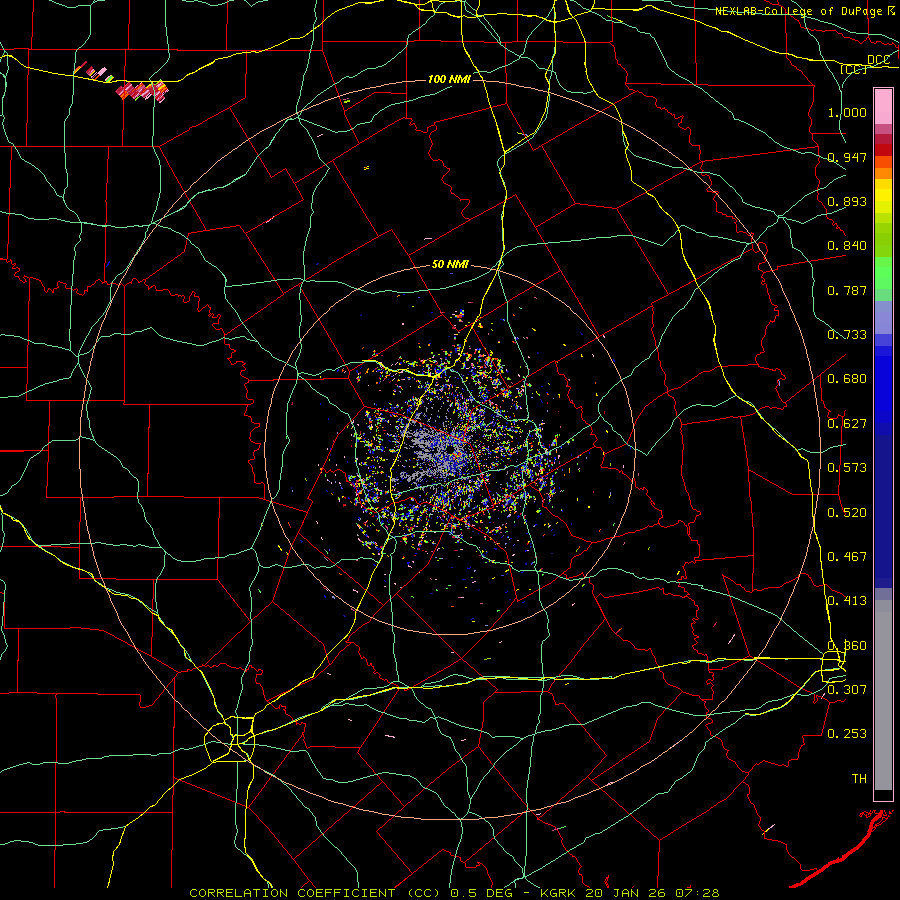The height and width of the screenshot is (900, 900).
Task: Click the 1.000 scale value
Action: click(x=847, y=112)
